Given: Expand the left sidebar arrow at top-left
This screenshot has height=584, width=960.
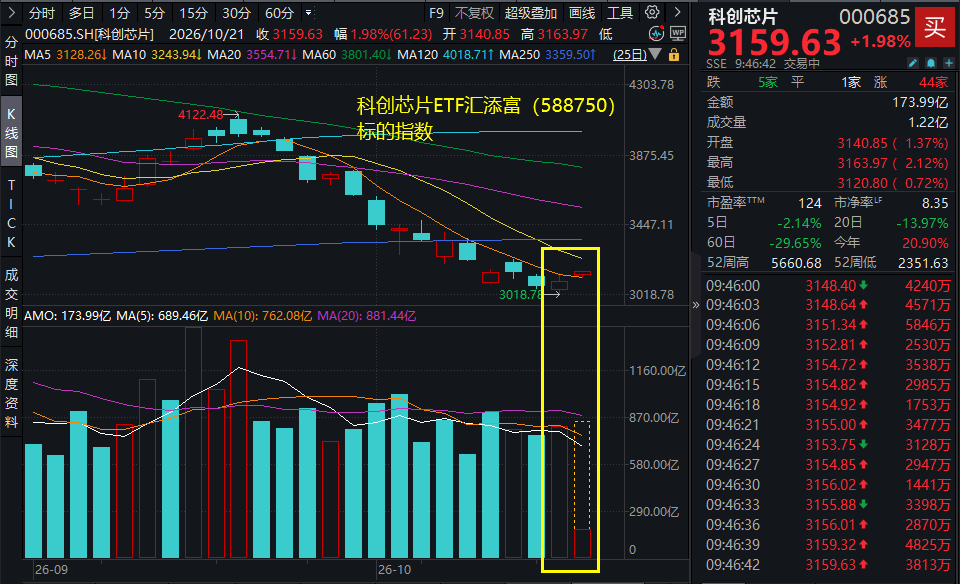Looking at the screenshot, I should pos(12,12).
